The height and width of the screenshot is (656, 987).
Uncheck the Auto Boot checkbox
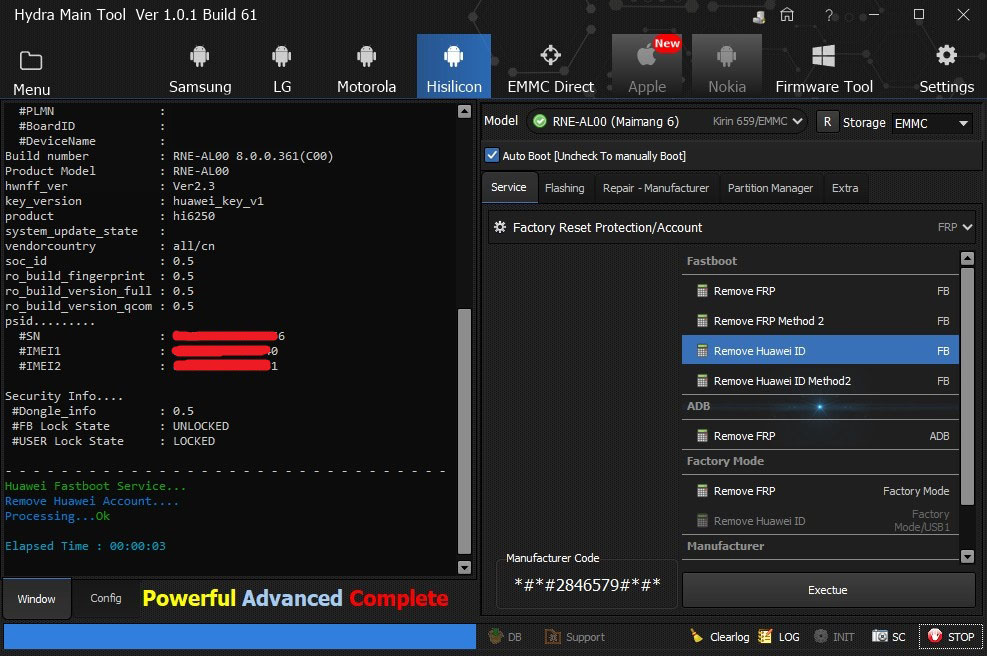pyautogui.click(x=492, y=156)
